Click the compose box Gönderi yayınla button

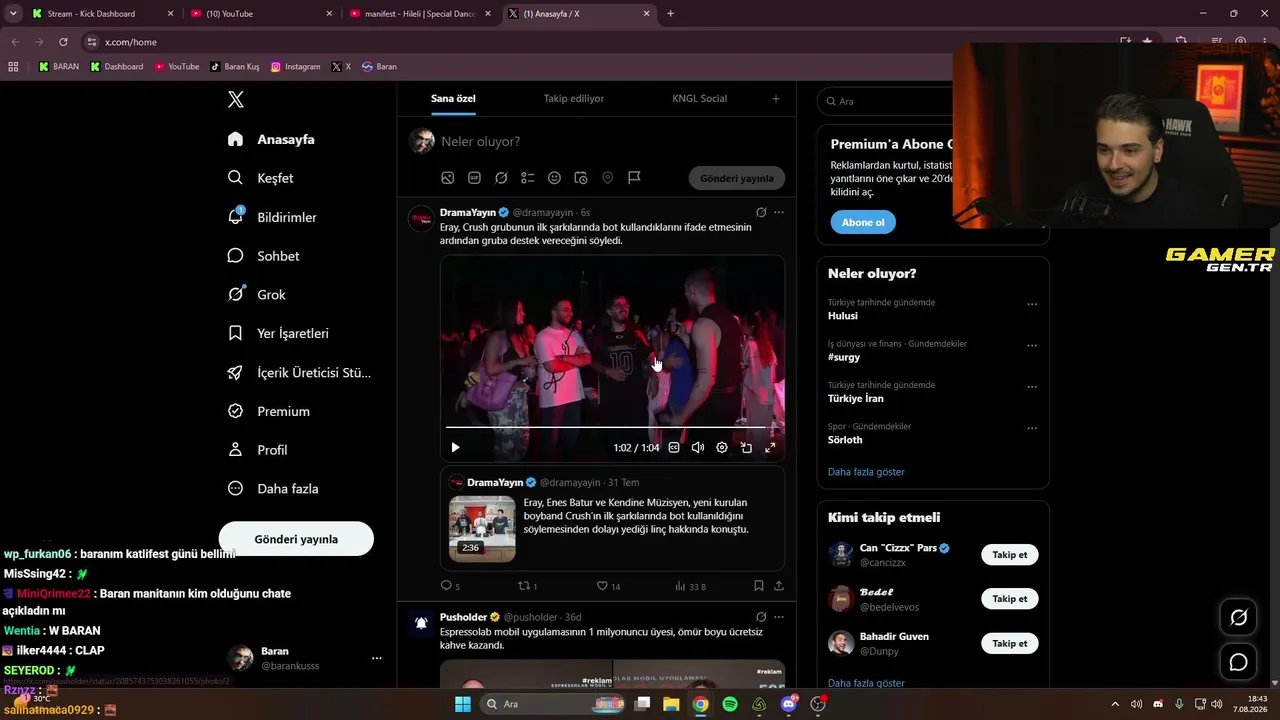pyautogui.click(x=737, y=178)
